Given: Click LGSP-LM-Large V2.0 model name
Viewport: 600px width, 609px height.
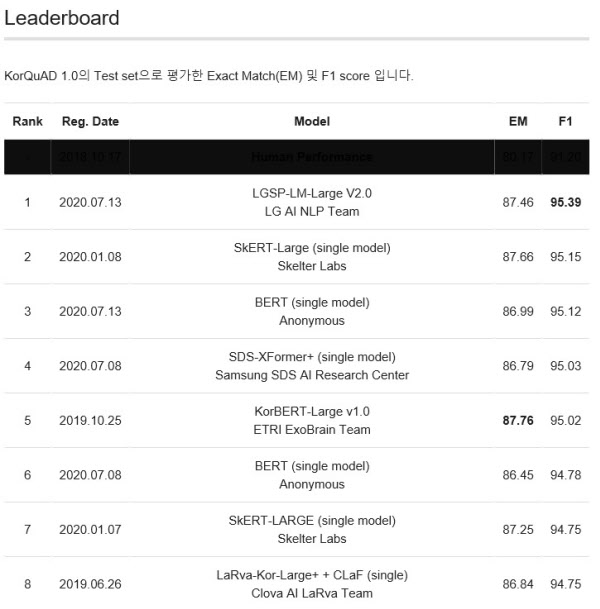Looking at the screenshot, I should pyautogui.click(x=312, y=193).
